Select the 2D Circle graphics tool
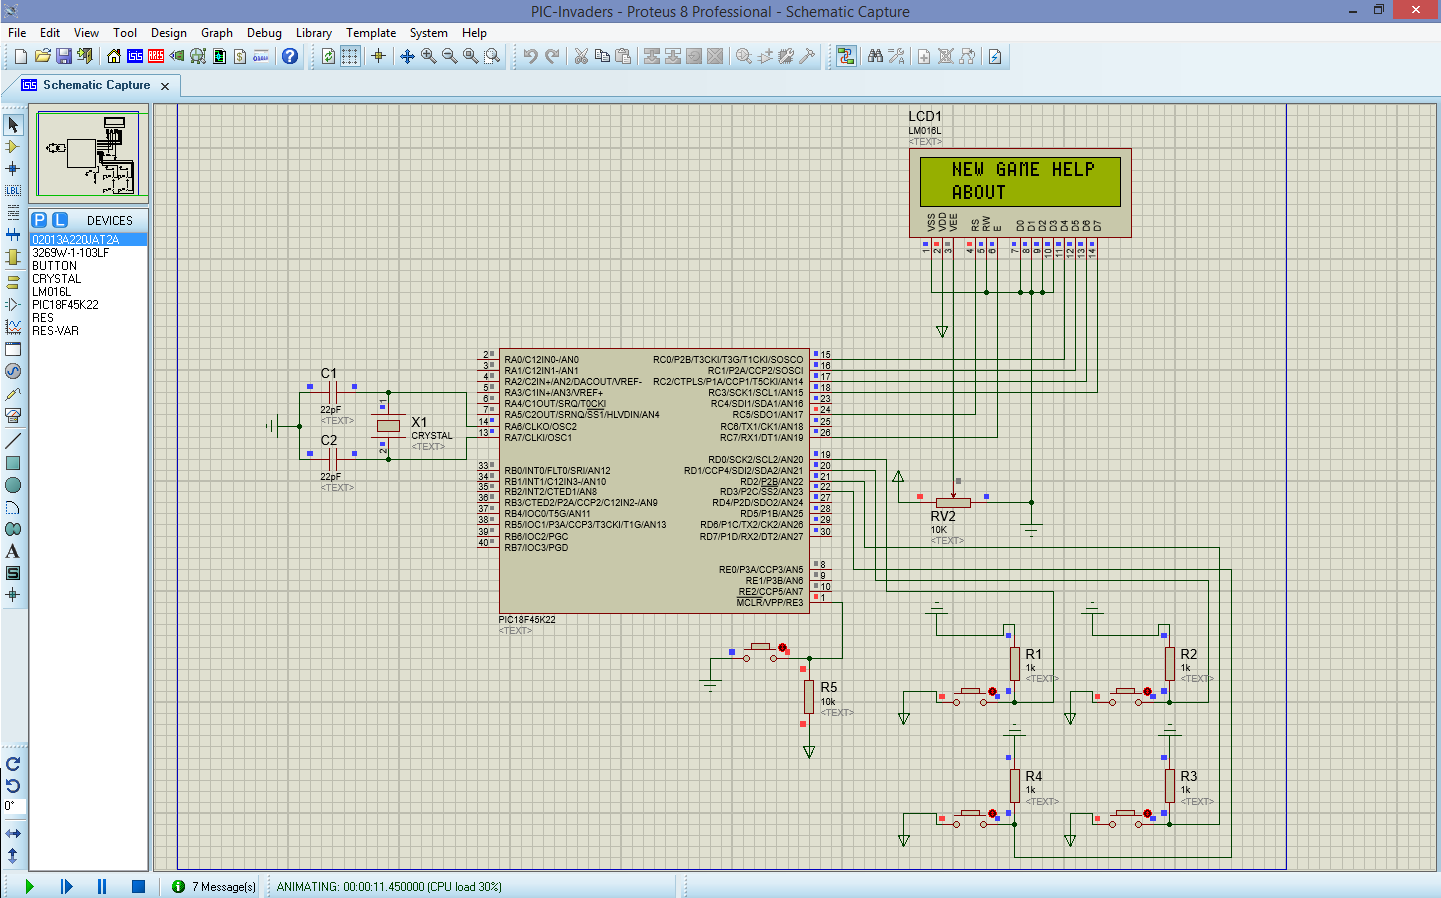This screenshot has width=1441, height=898. pyautogui.click(x=13, y=485)
